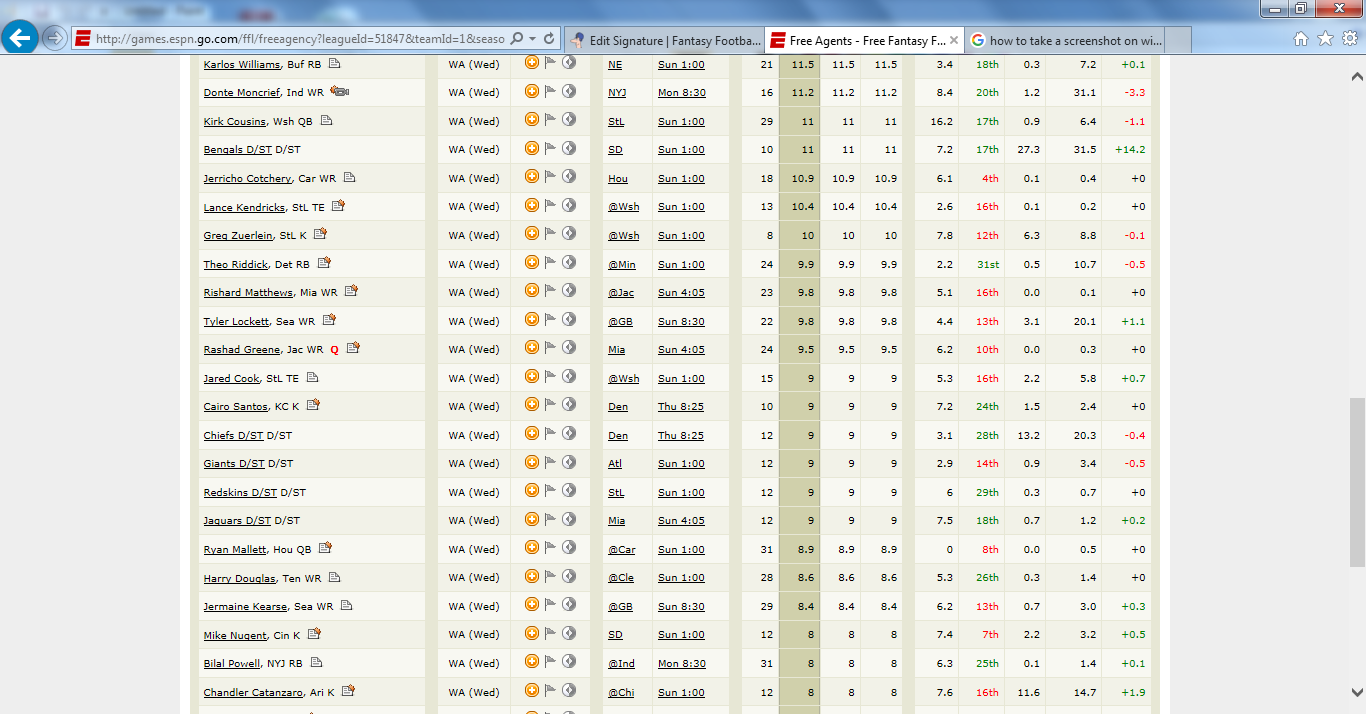The image size is (1366, 714).
Task: Open browser home page icon
Action: click(1301, 39)
